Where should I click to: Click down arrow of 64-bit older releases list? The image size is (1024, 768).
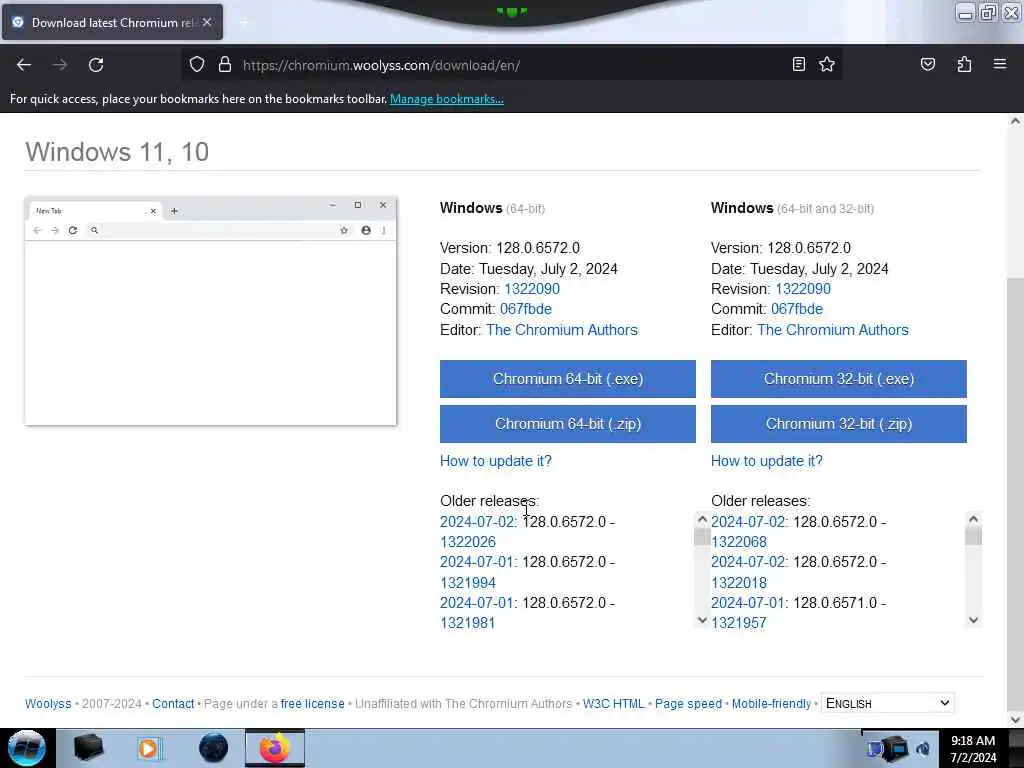702,620
